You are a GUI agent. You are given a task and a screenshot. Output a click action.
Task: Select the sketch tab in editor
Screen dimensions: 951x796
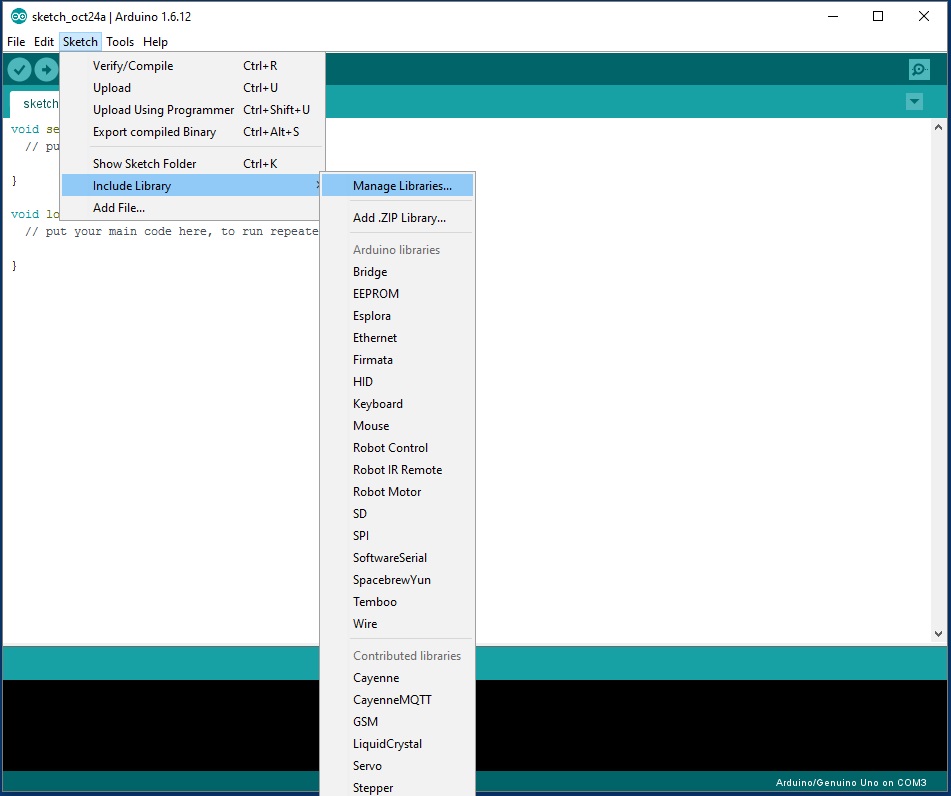(x=35, y=104)
